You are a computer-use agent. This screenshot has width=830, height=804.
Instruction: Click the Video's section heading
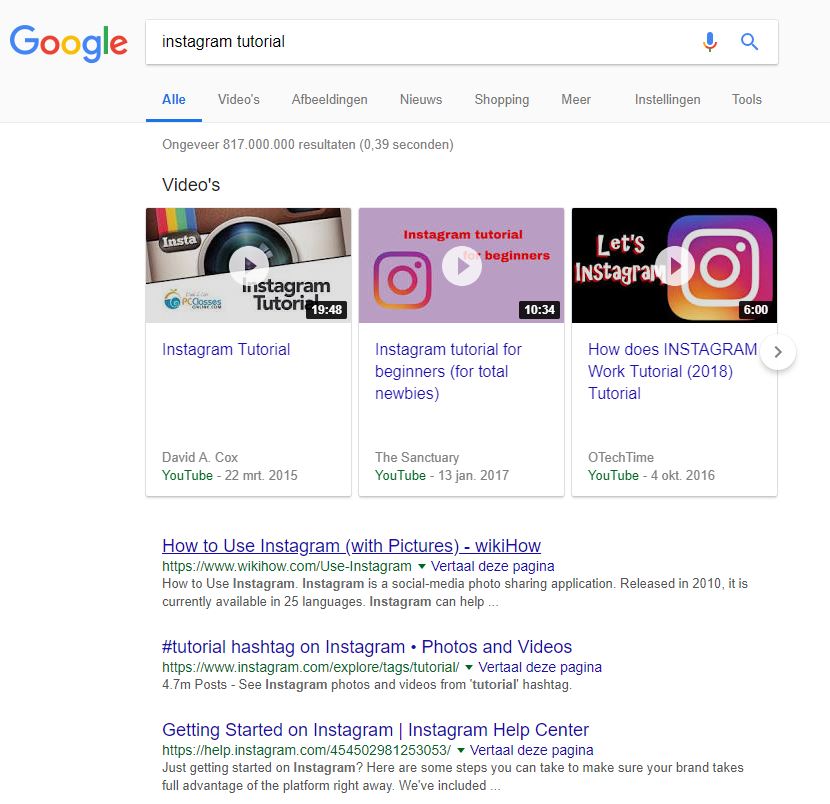191,185
